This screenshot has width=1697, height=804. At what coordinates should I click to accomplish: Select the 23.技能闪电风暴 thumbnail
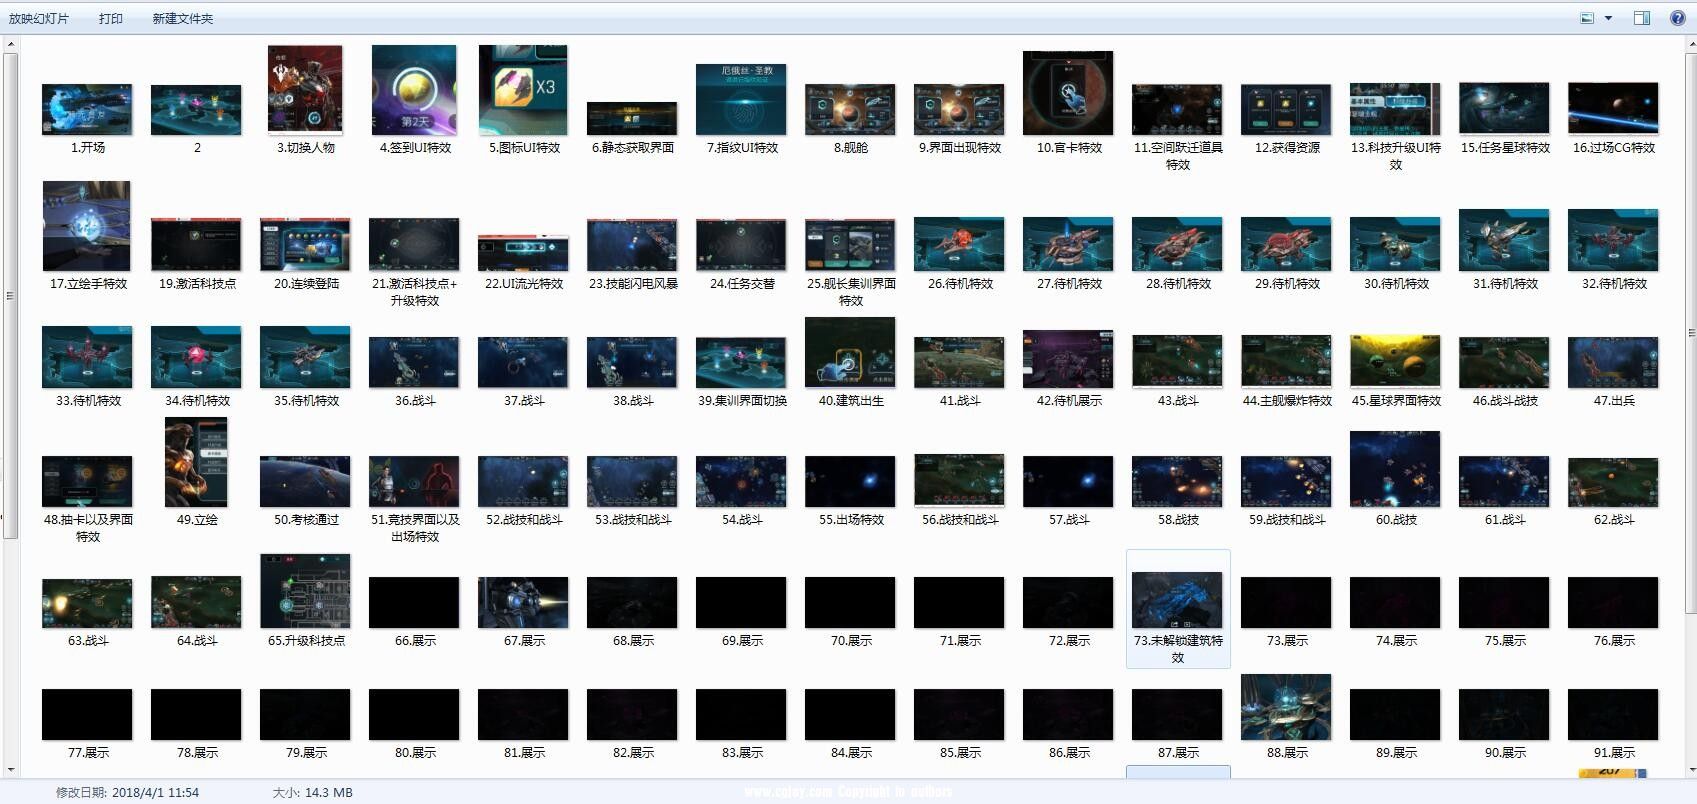[x=632, y=245]
